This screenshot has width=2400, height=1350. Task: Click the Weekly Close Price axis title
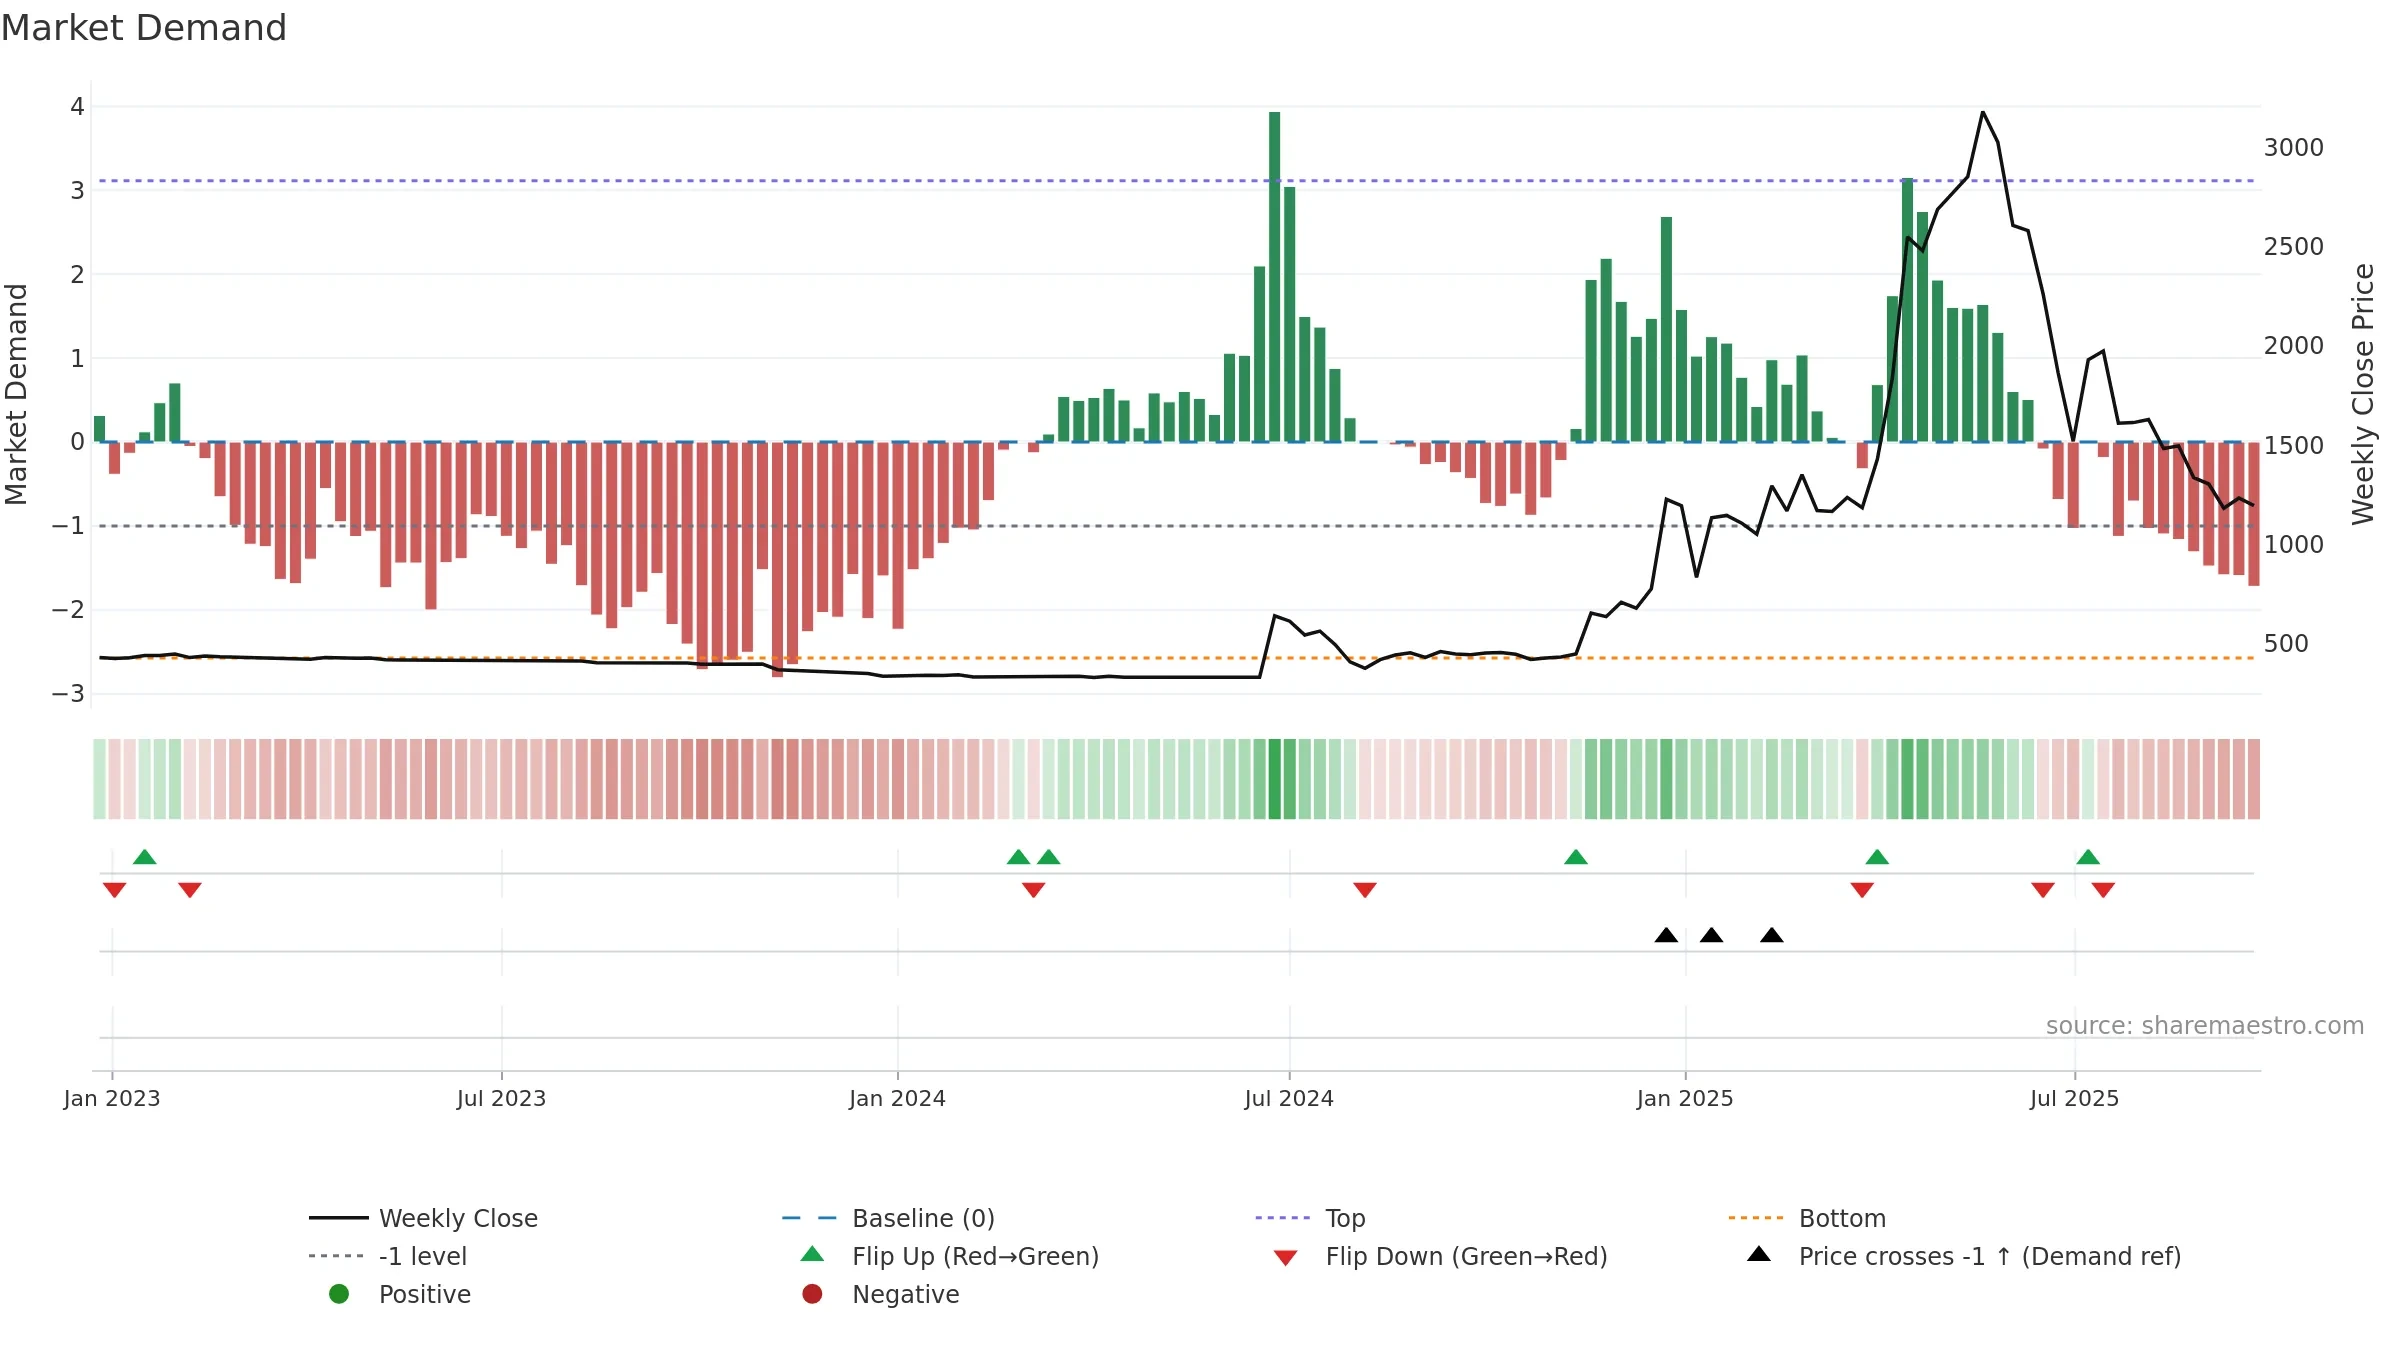point(2363,394)
